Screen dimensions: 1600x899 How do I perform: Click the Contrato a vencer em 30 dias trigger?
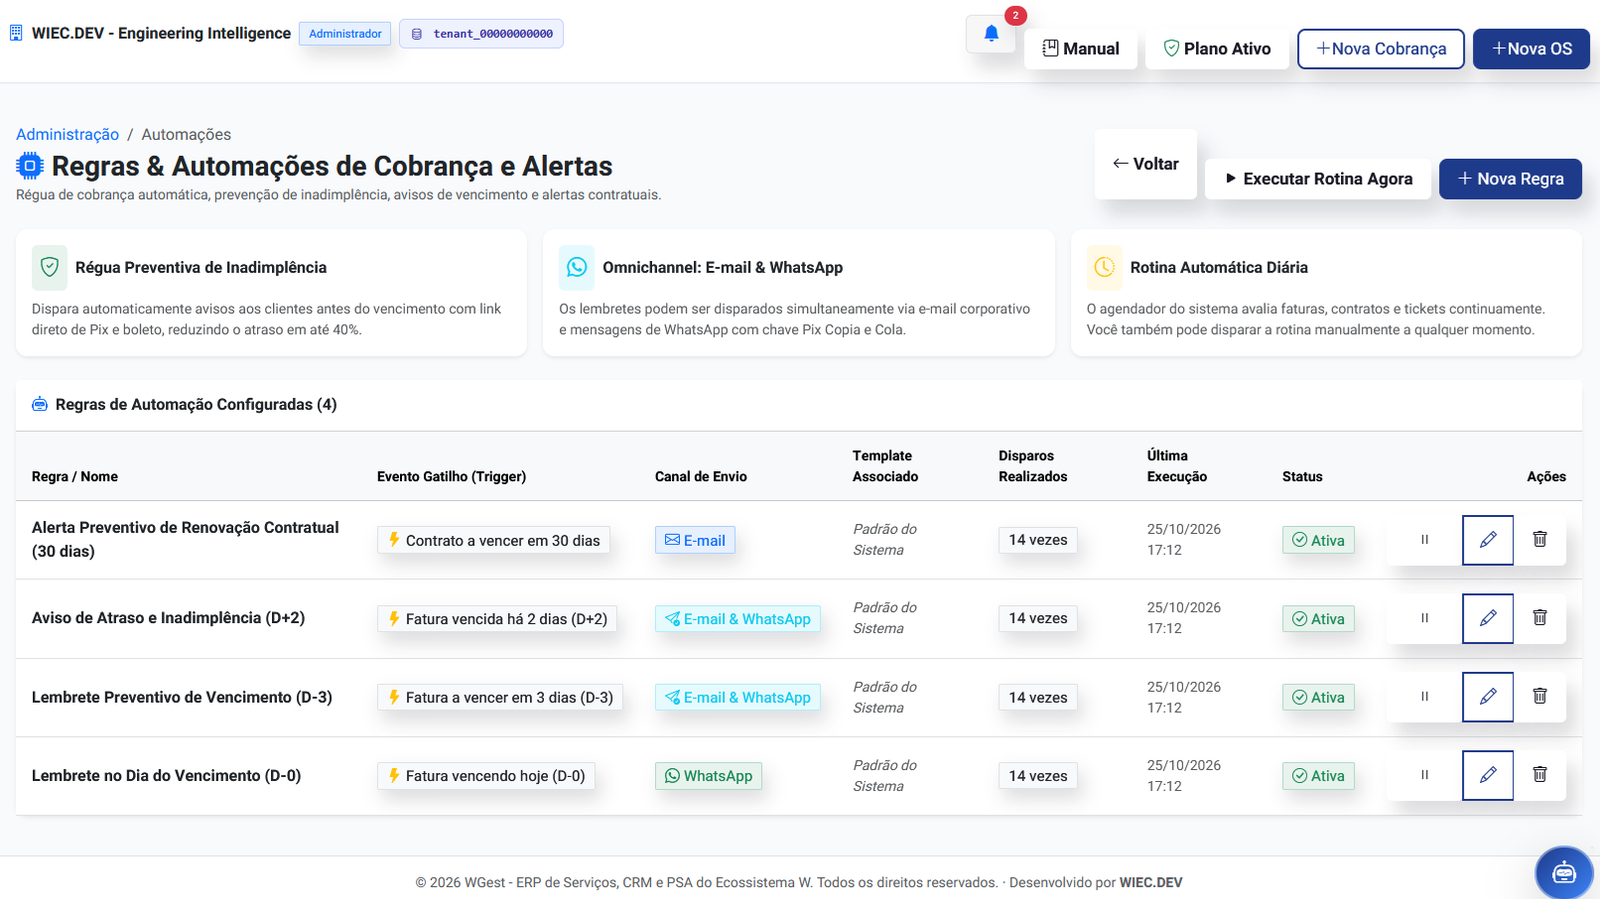493,540
